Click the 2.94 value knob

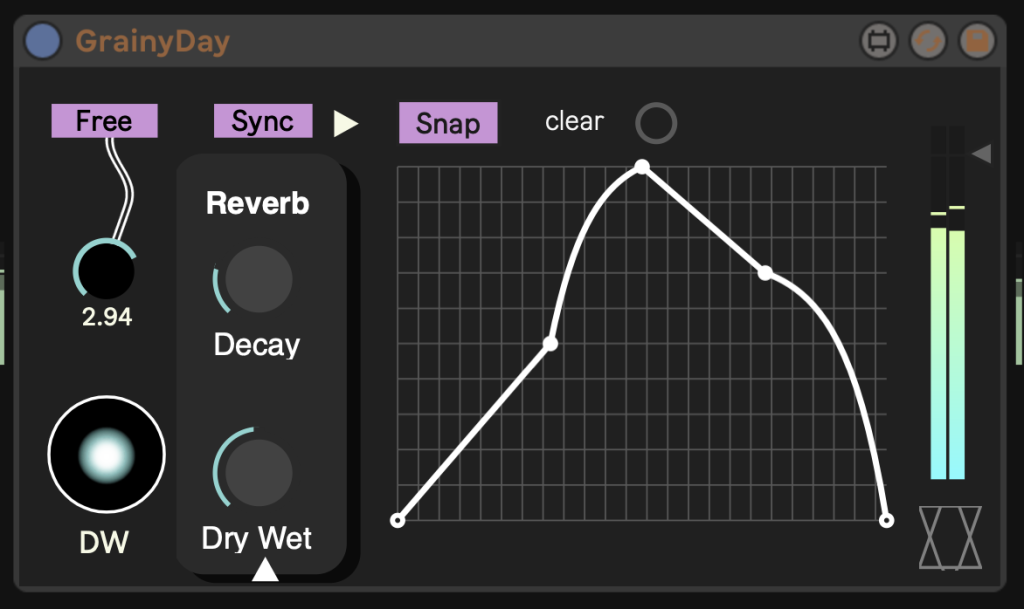coord(106,269)
